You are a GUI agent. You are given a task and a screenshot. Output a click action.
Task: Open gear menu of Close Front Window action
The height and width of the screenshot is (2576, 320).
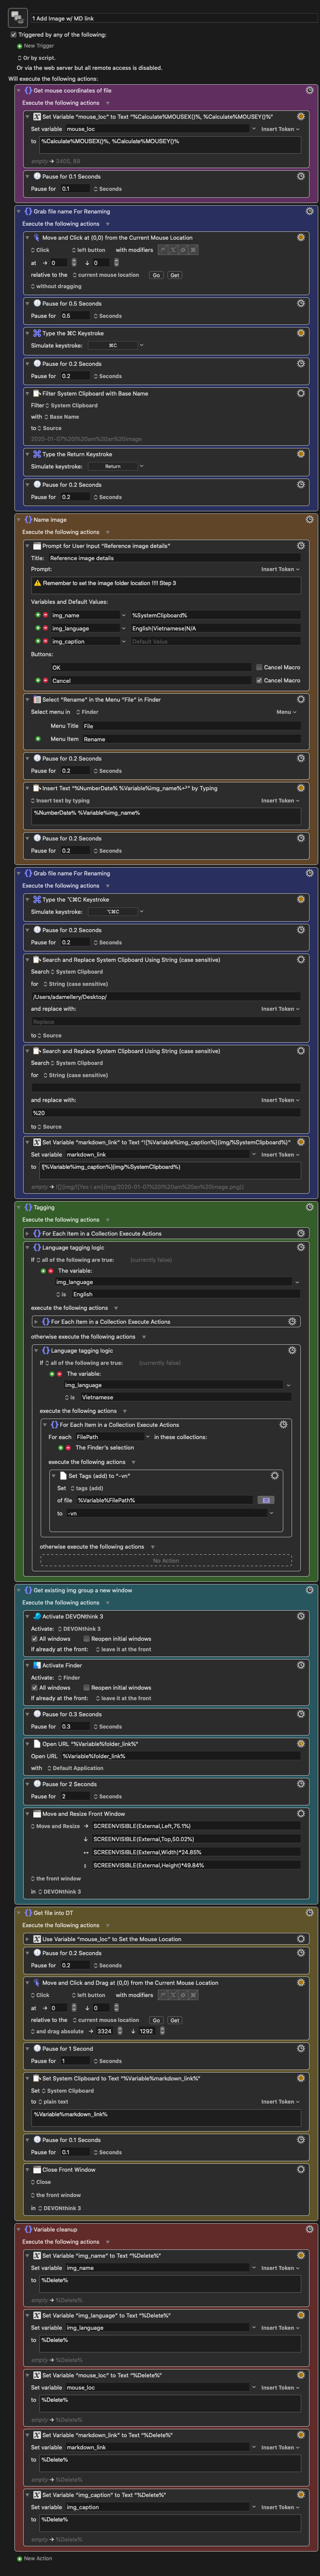tap(301, 2170)
